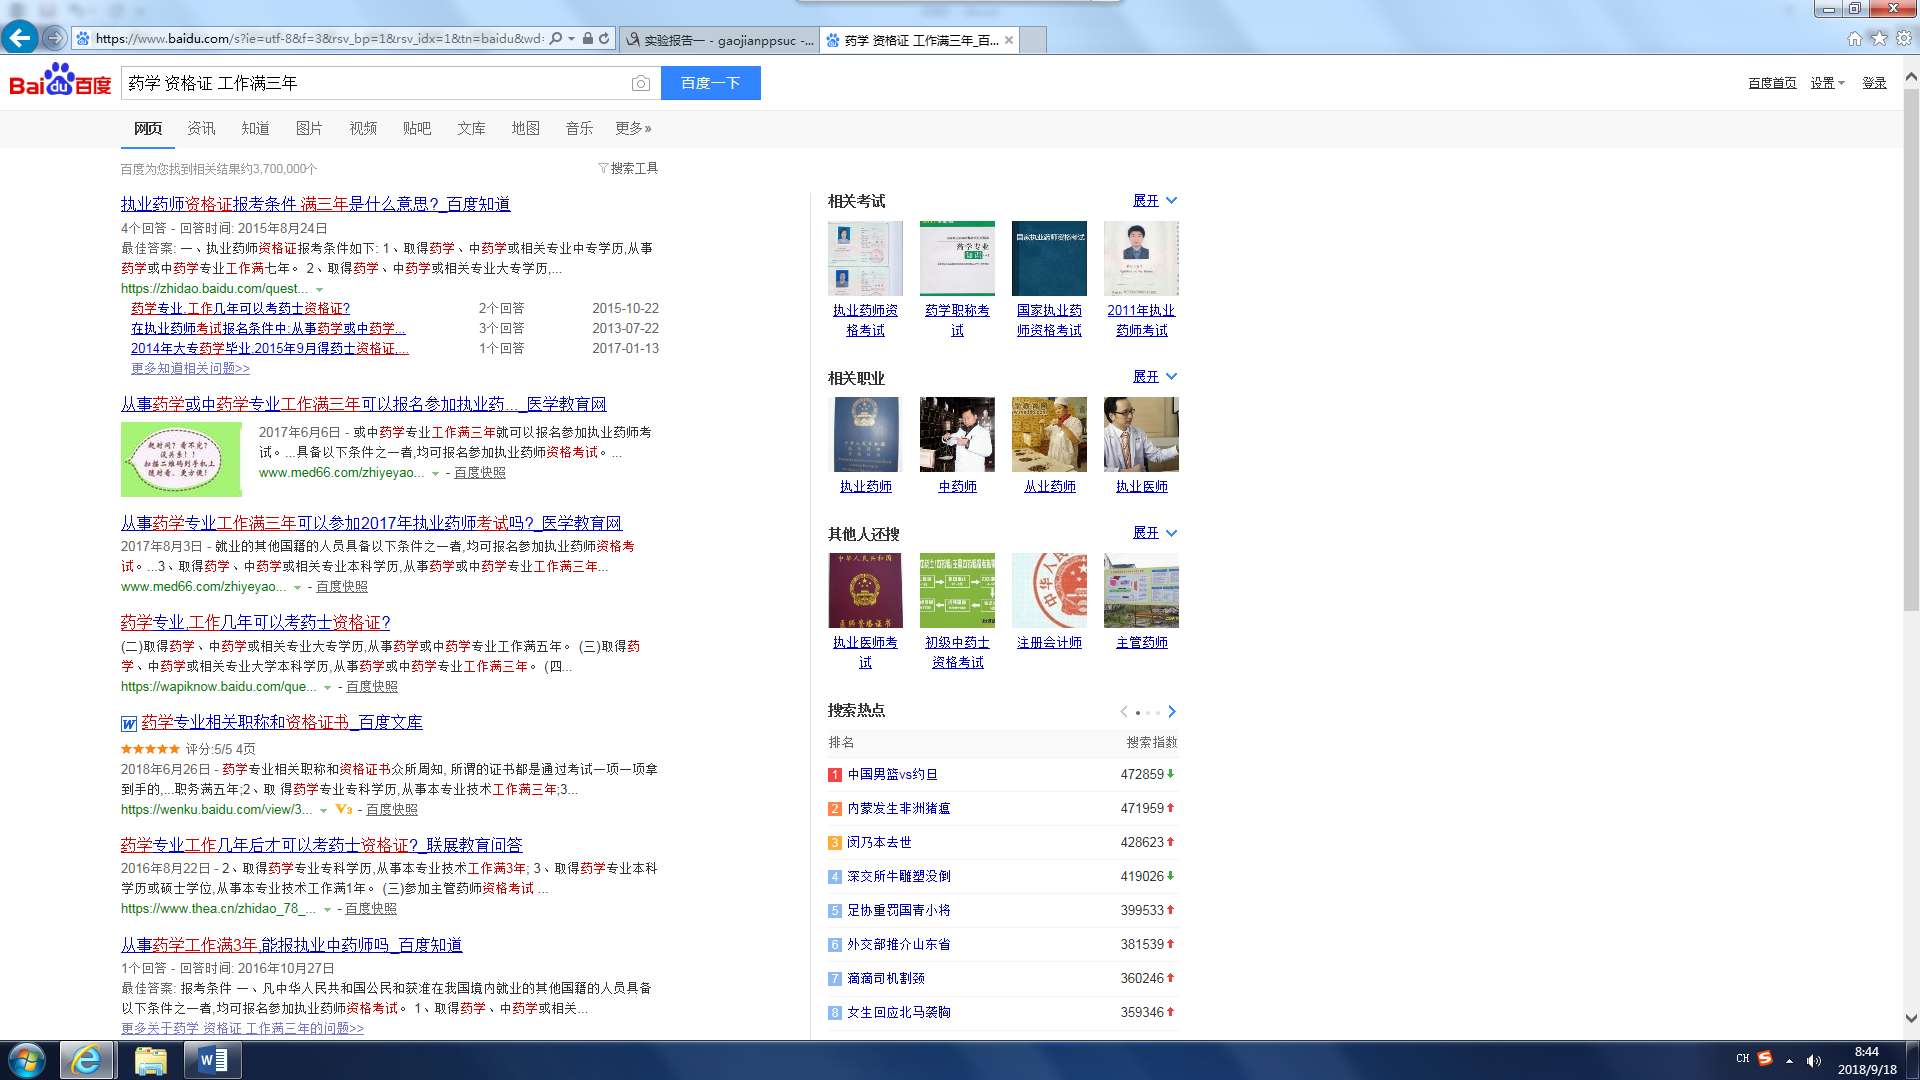Open the 设置 dropdown menu
The width and height of the screenshot is (1920, 1080).
pos(1827,83)
